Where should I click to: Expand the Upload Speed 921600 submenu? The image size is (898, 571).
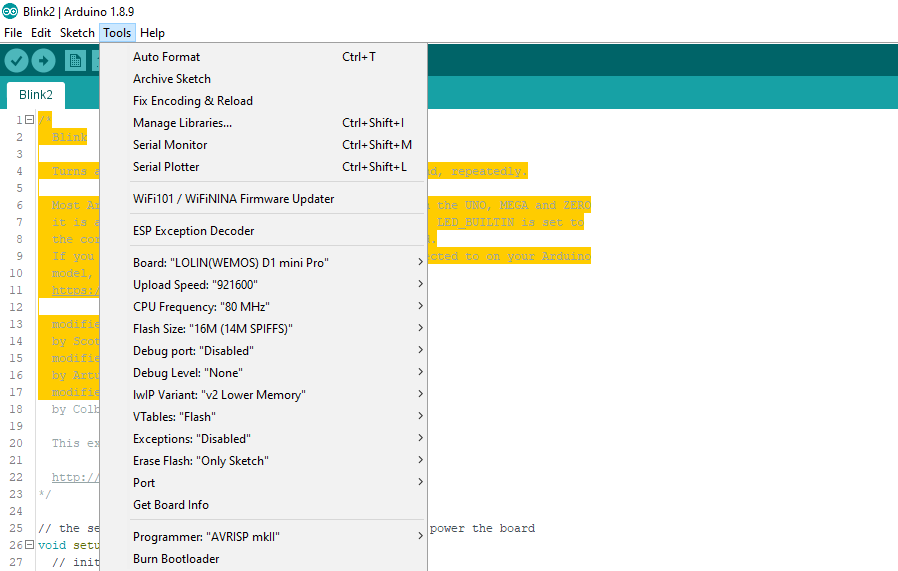[x=263, y=285]
